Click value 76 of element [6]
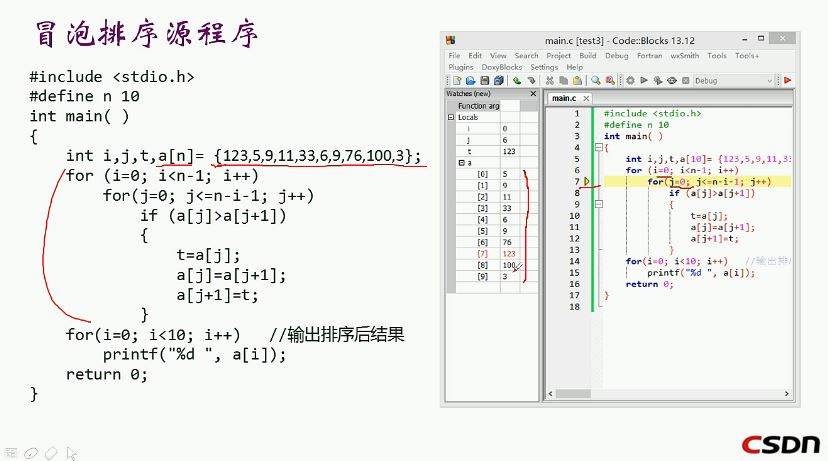 pos(507,242)
